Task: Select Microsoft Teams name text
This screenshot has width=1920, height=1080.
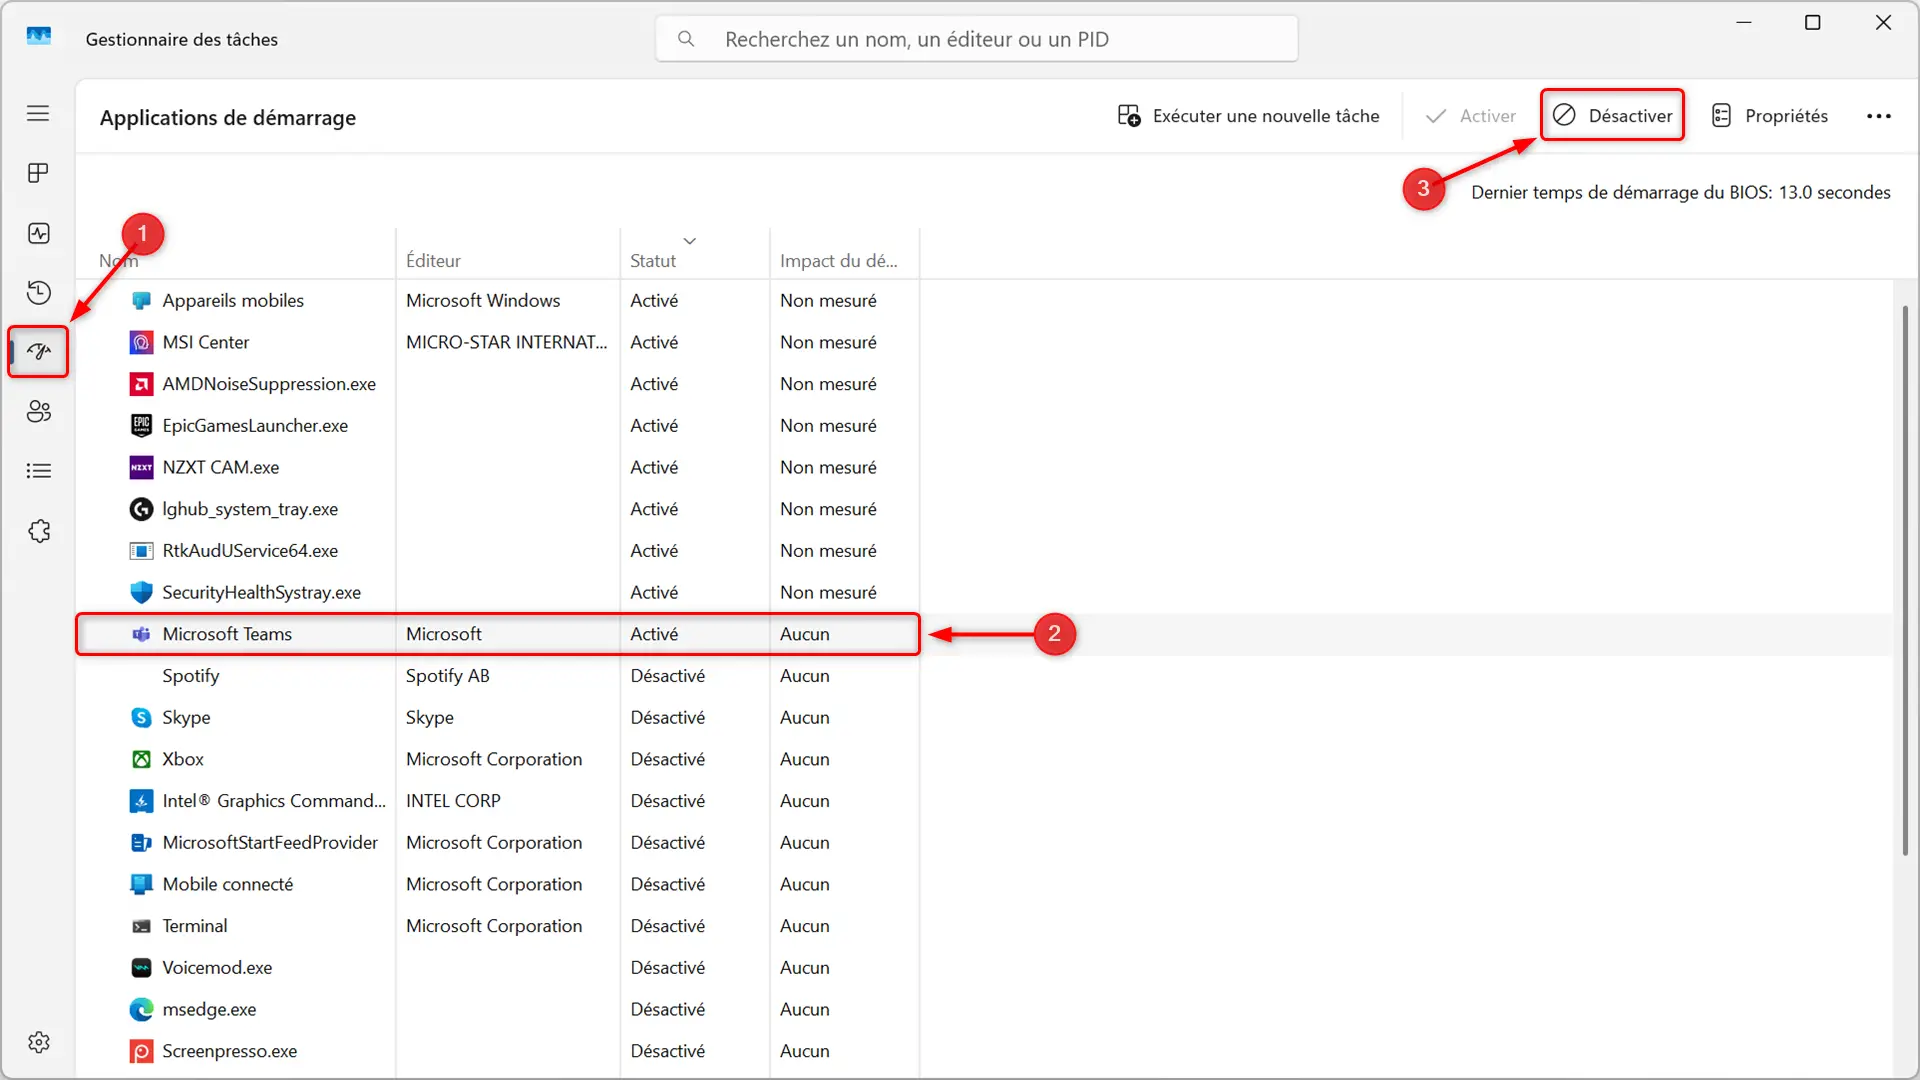Action: click(x=227, y=634)
